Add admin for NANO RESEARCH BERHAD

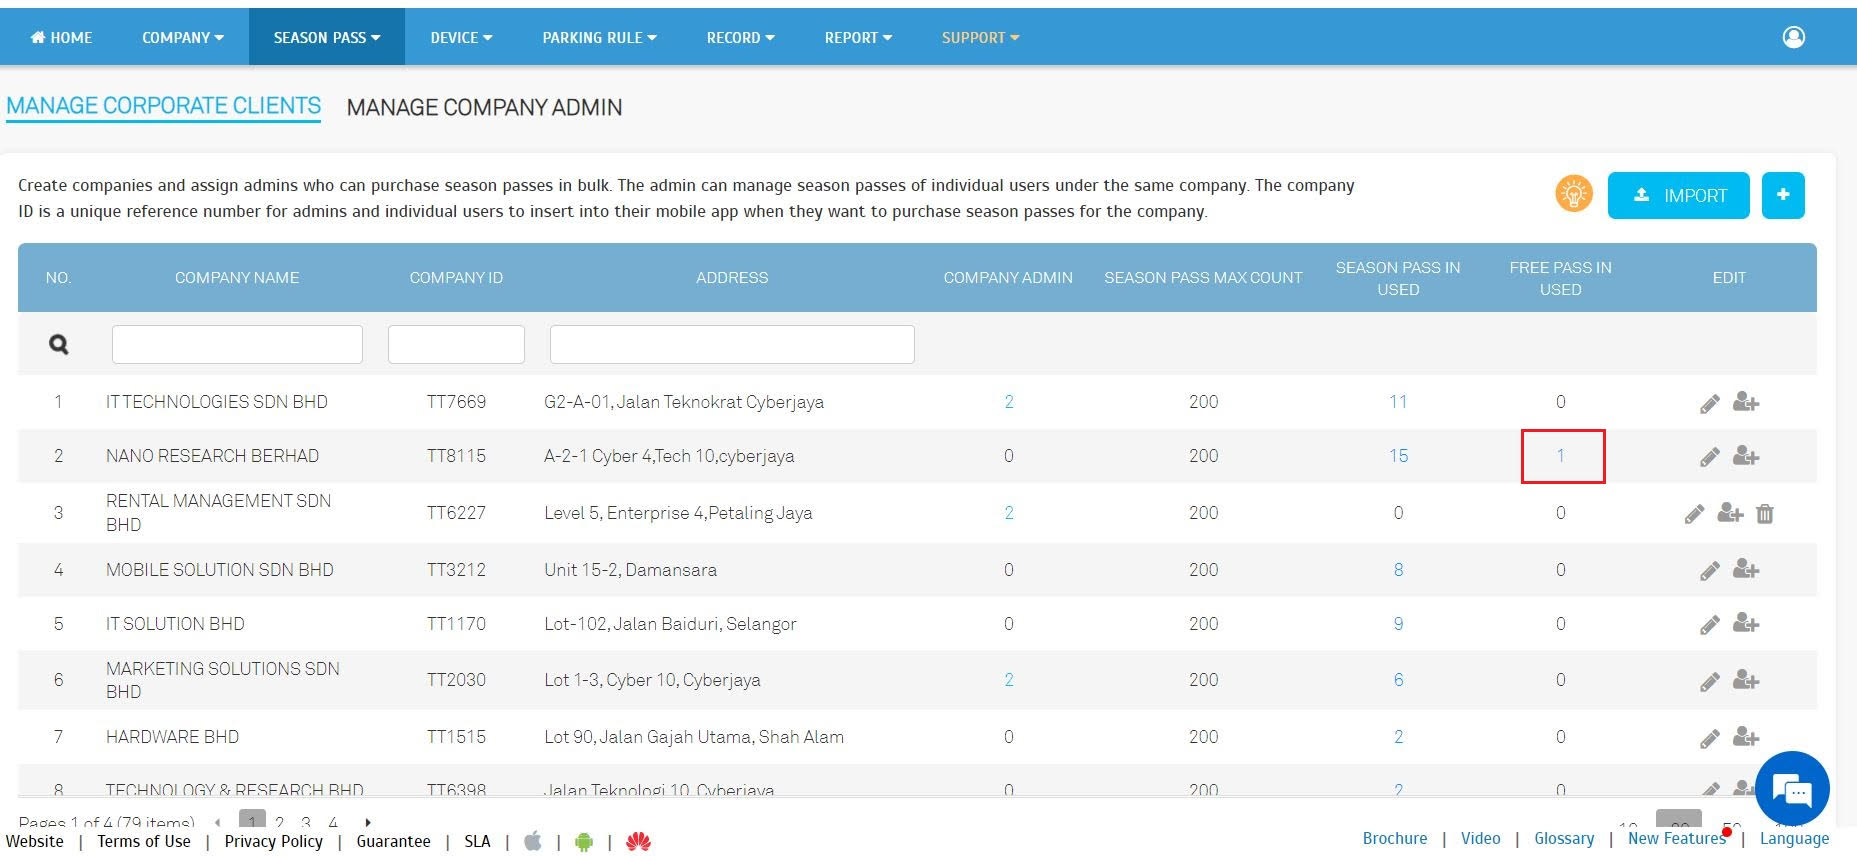(x=1746, y=456)
